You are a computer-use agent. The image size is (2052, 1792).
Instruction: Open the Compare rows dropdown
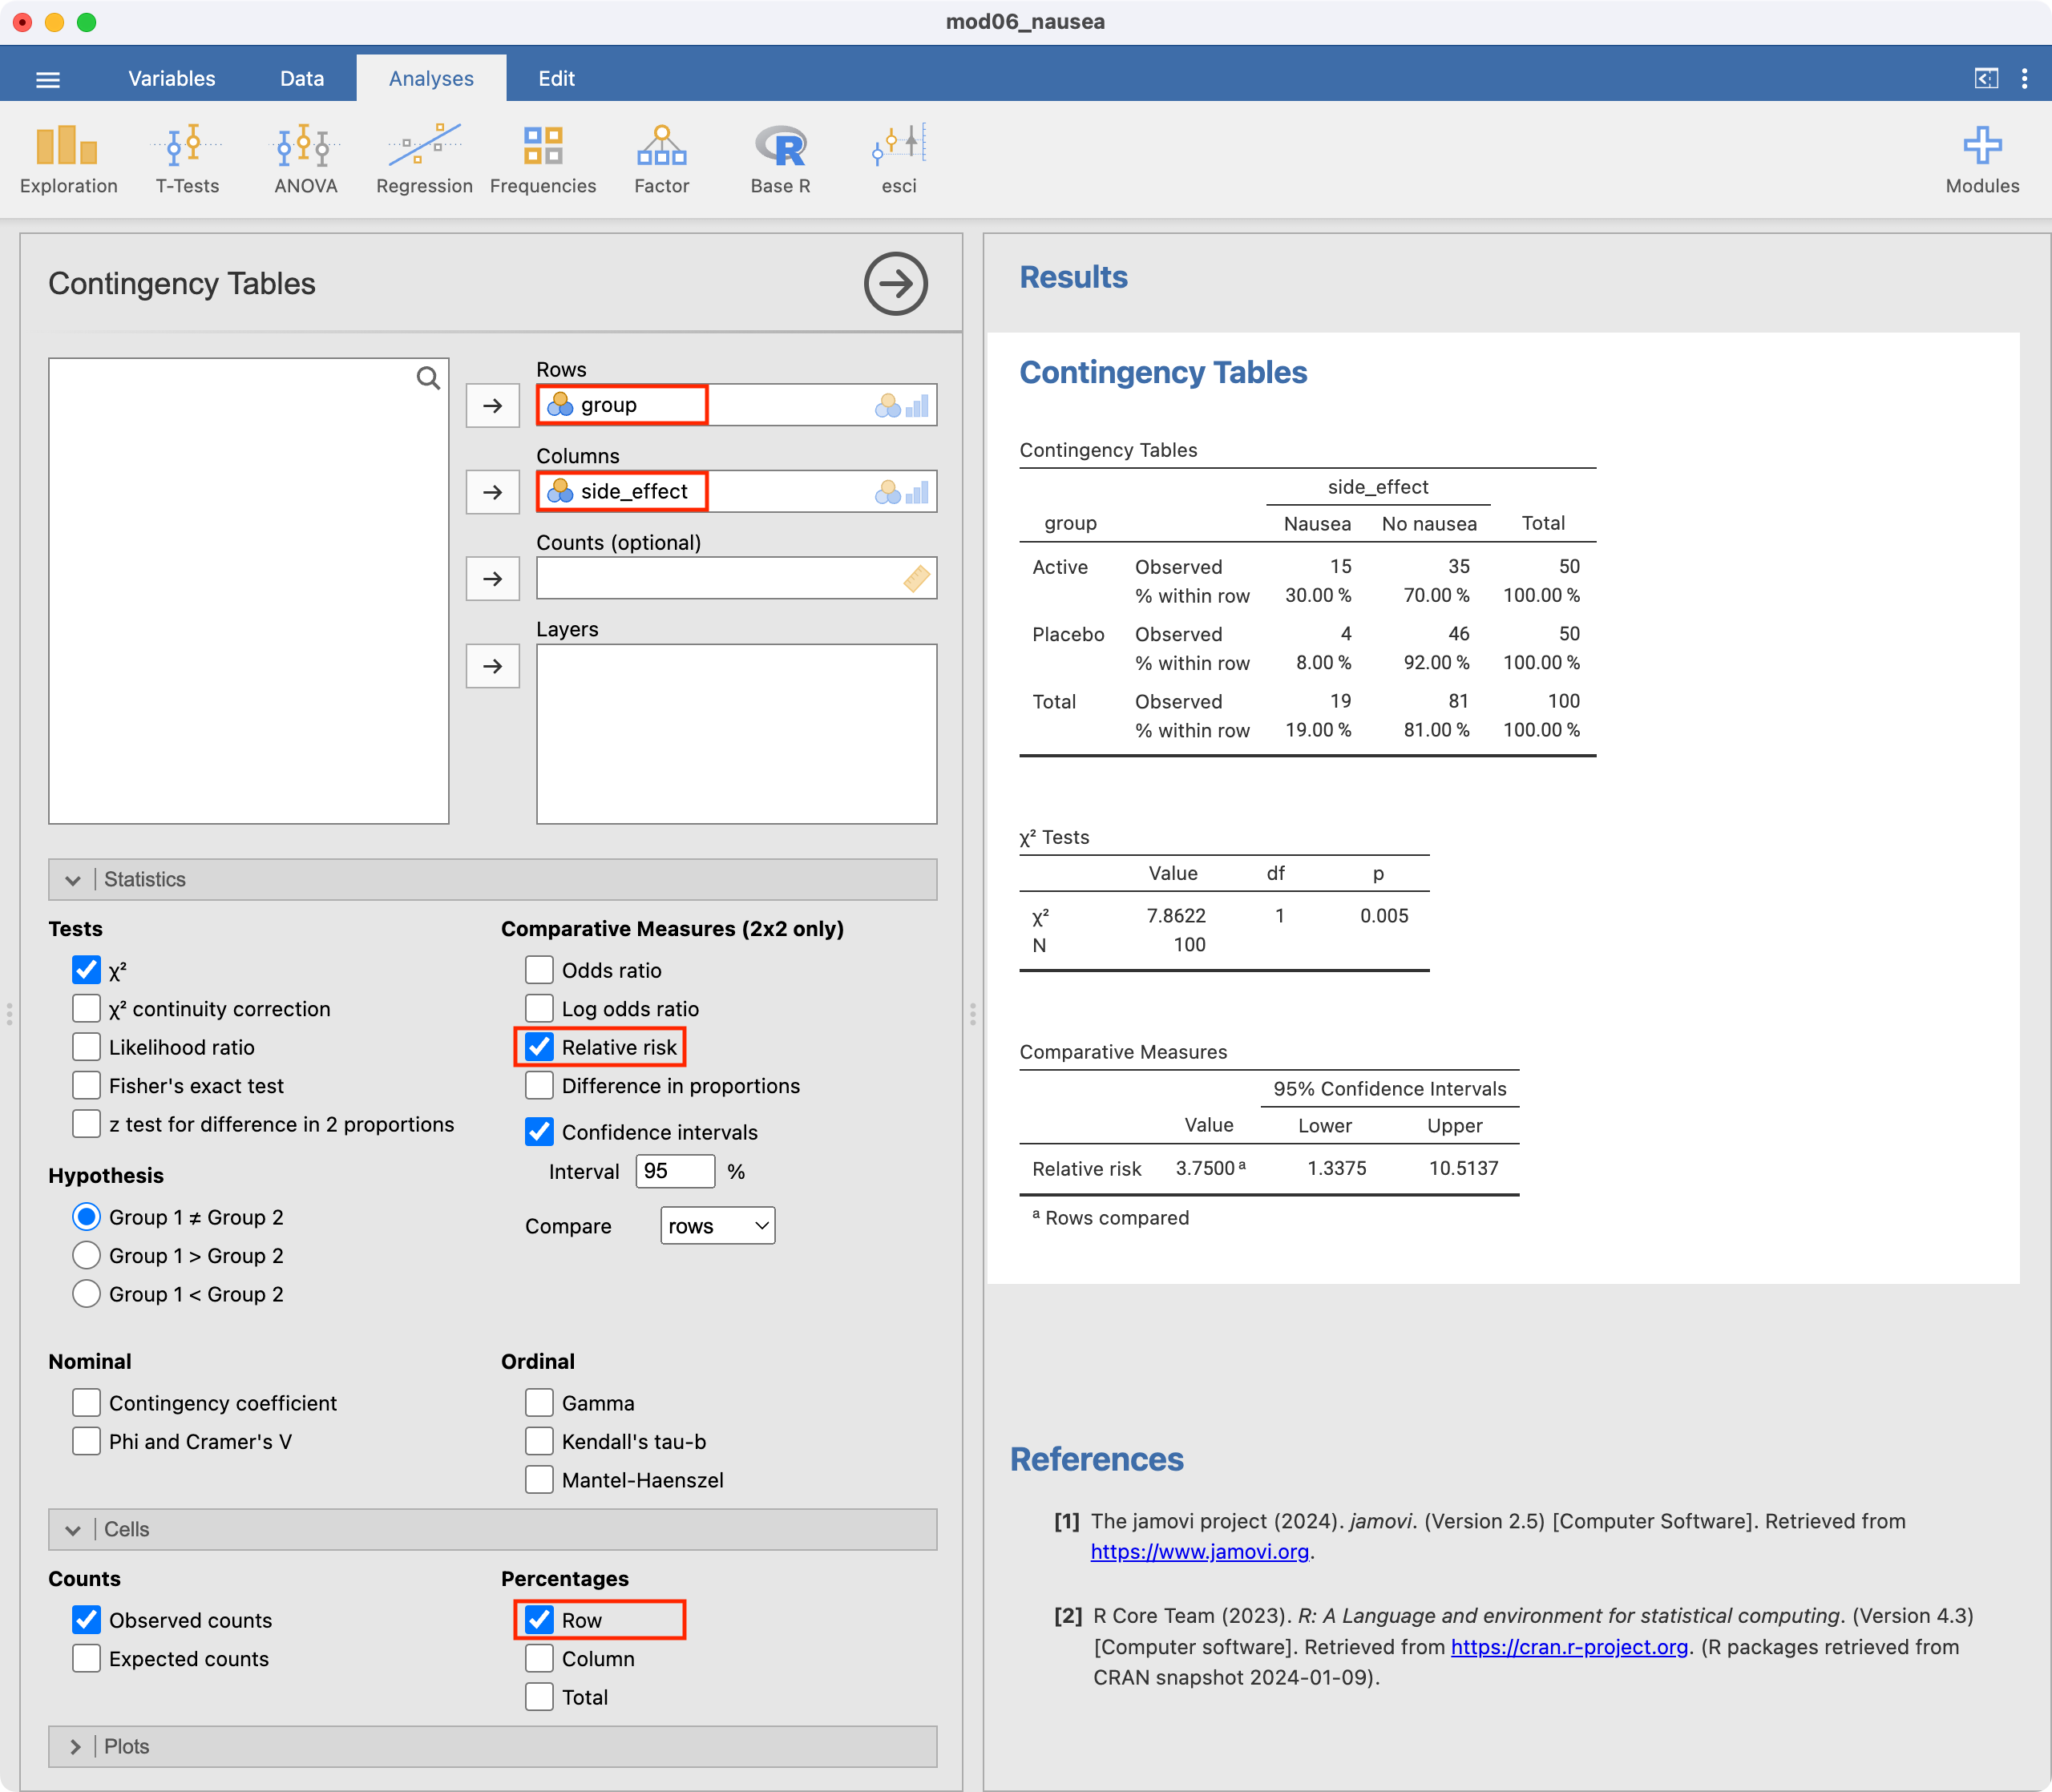pos(717,1226)
